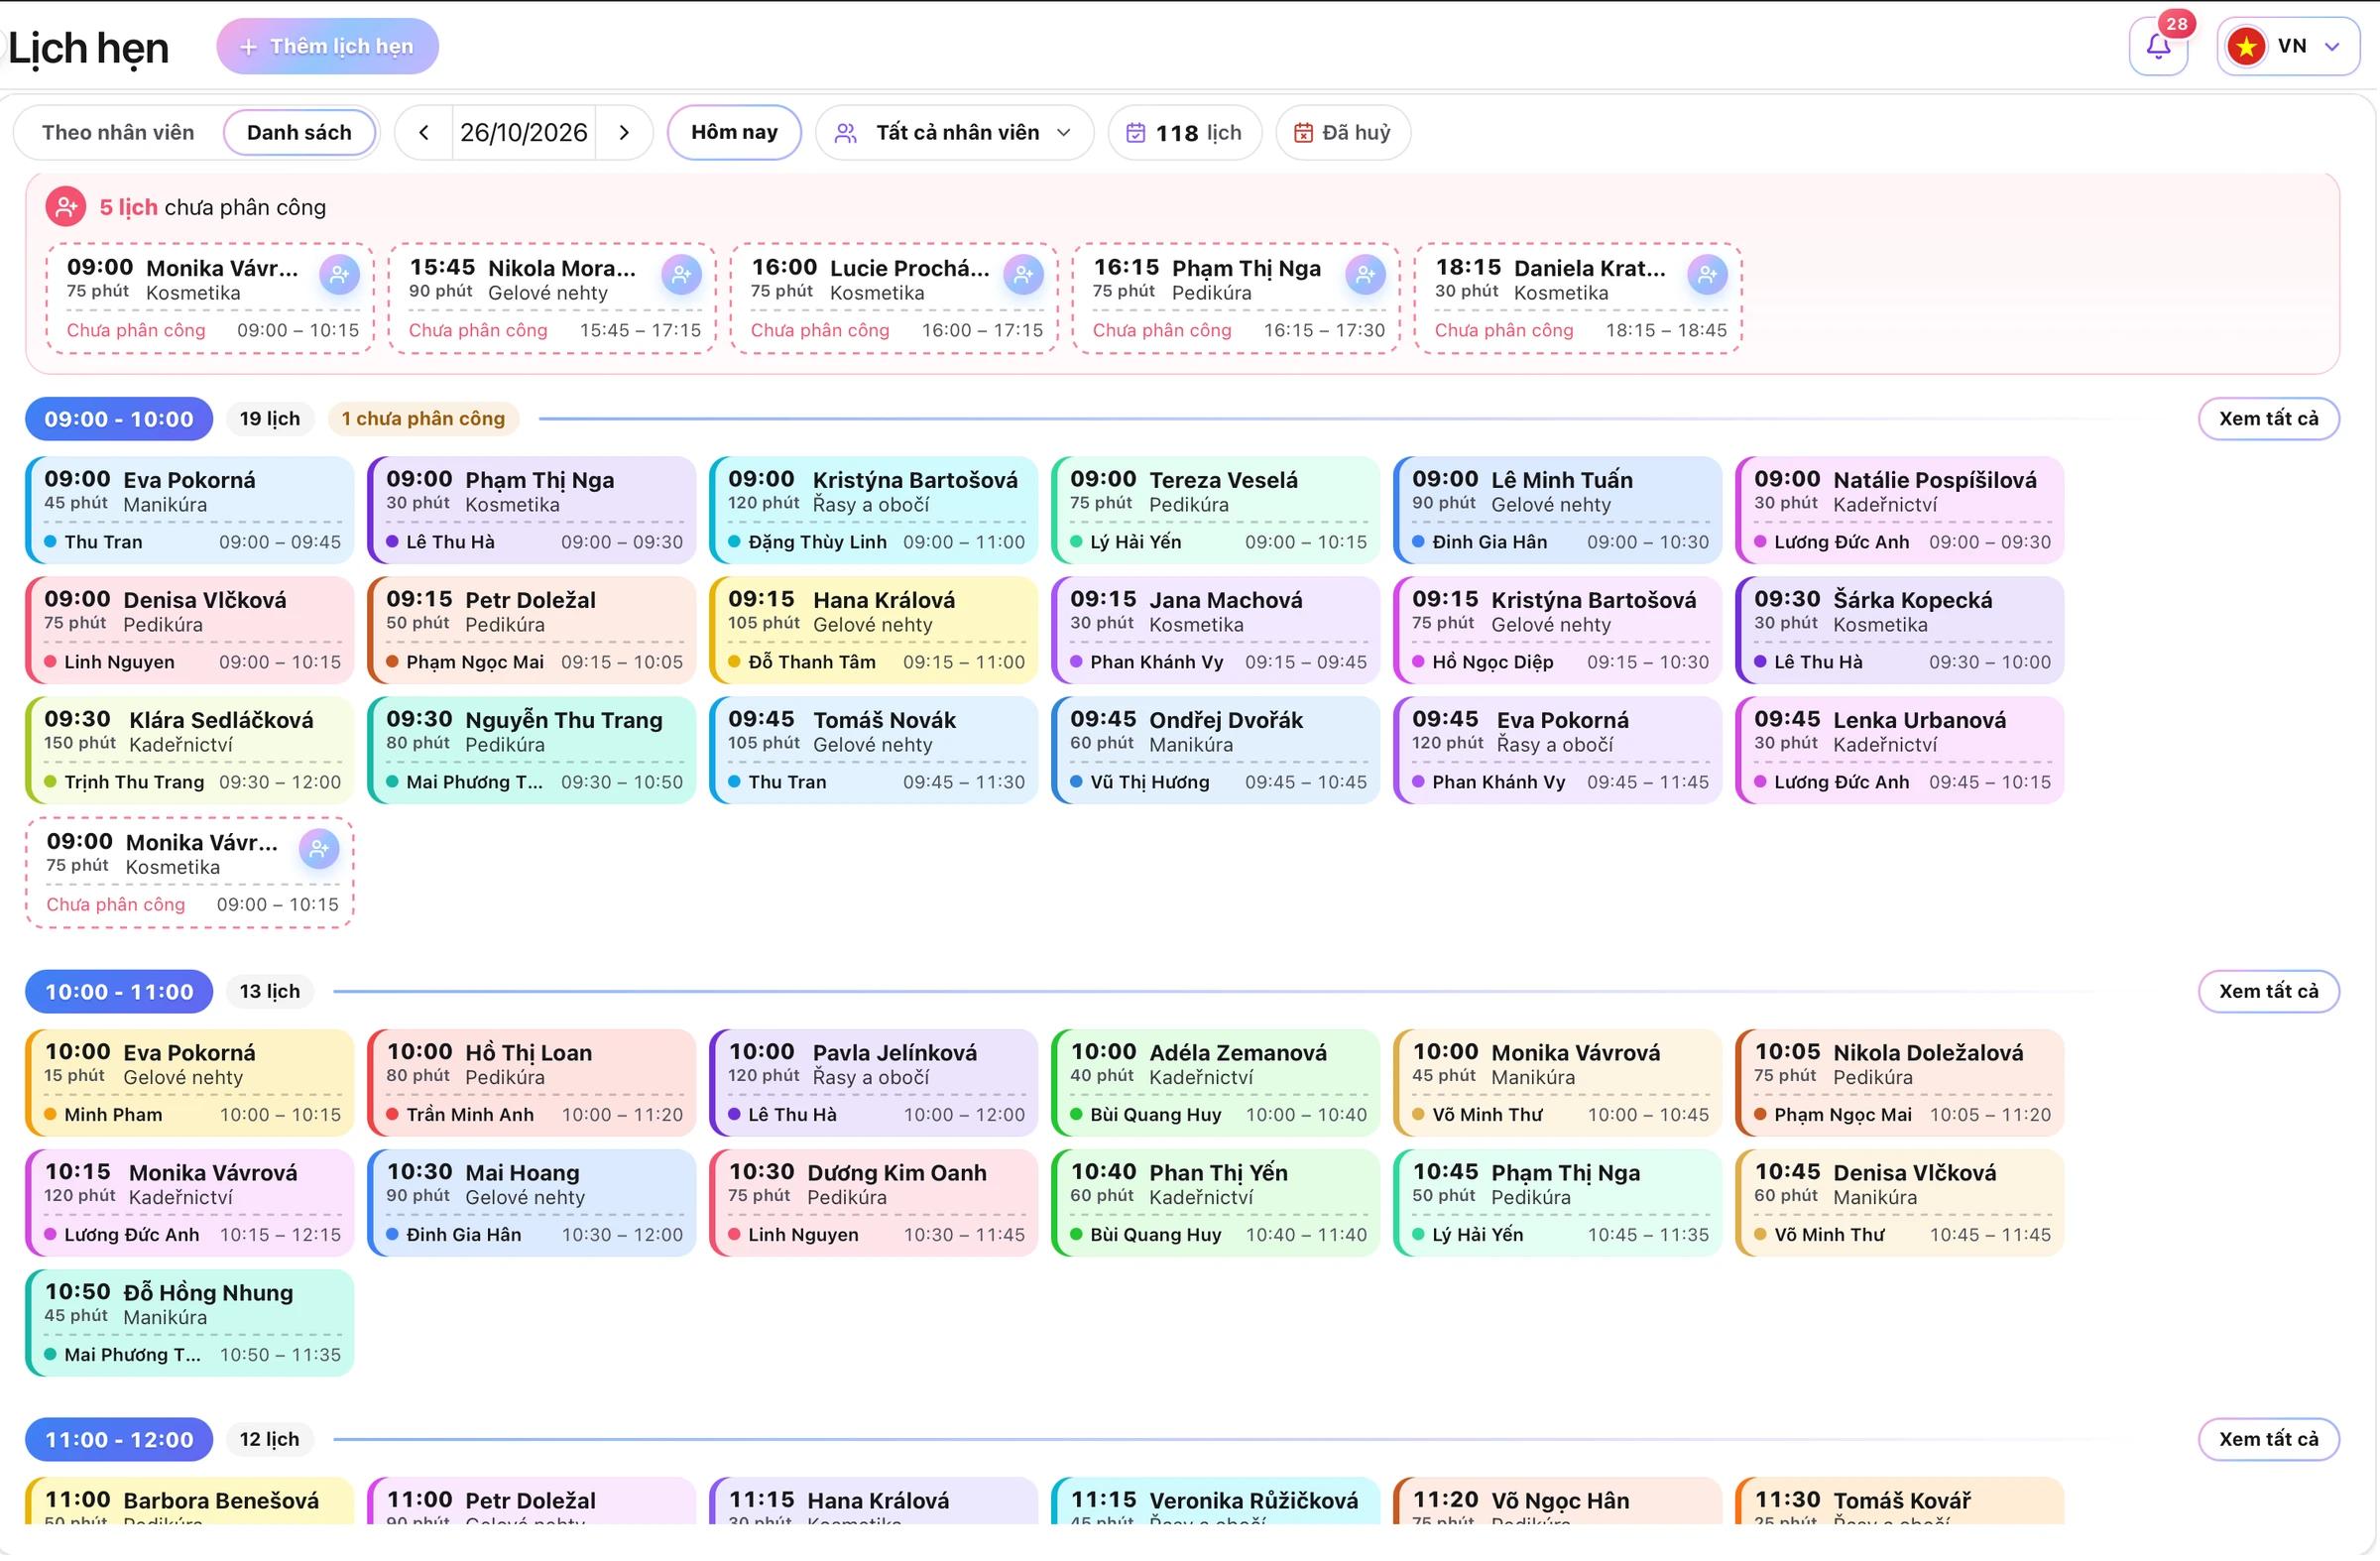Select the 10:00 - 11:00 time slot header
Viewport: 2380px width, 1561px height.
click(x=119, y=992)
